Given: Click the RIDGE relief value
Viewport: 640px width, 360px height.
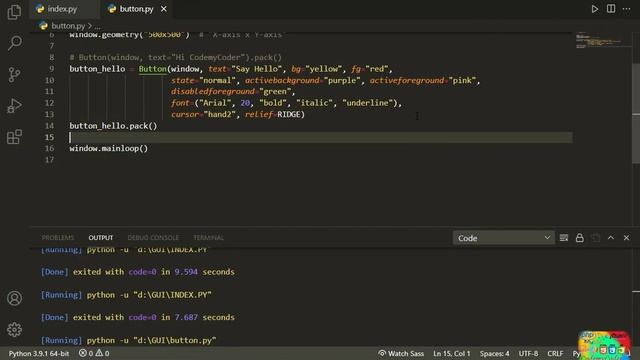Looking at the screenshot, I should click(289, 114).
